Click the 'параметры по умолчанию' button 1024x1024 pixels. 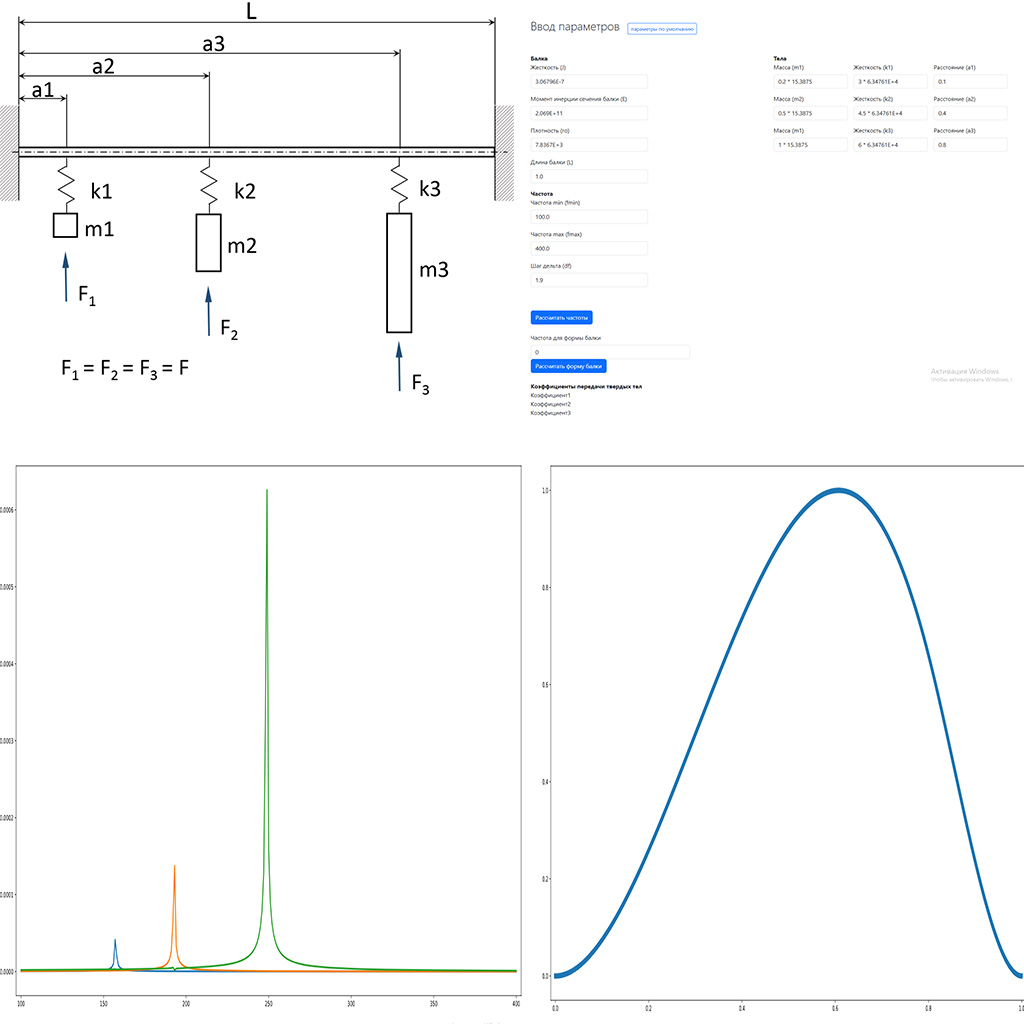click(x=662, y=29)
